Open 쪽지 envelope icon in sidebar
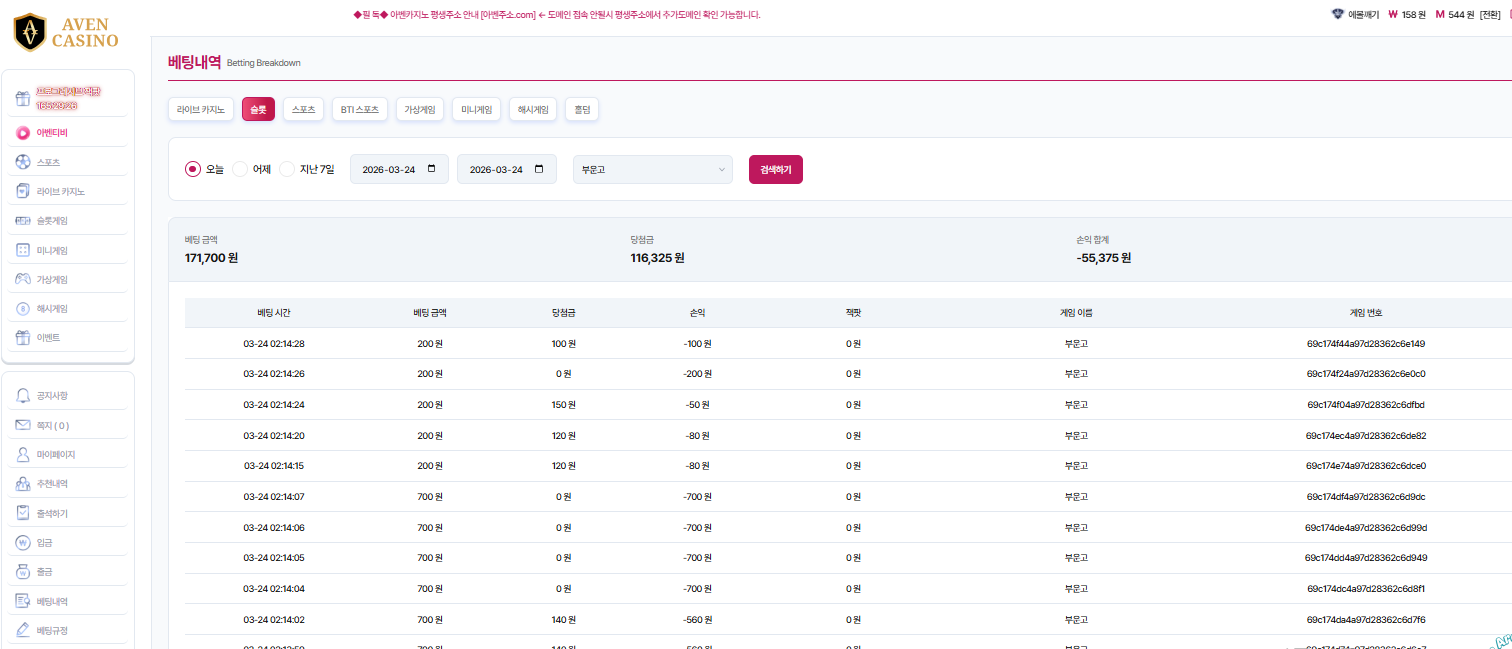 click(x=23, y=425)
